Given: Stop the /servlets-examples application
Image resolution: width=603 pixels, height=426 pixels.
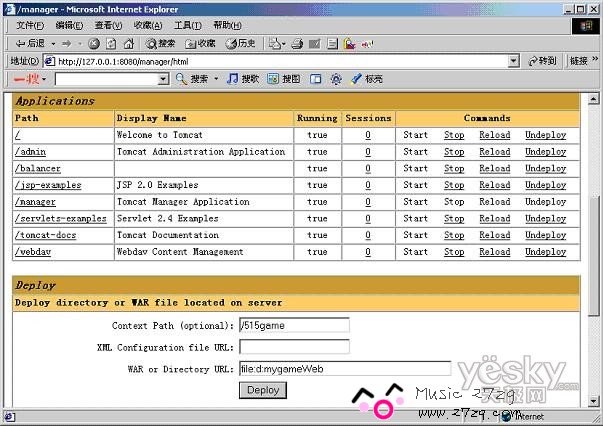Looking at the screenshot, I should (x=454, y=218).
